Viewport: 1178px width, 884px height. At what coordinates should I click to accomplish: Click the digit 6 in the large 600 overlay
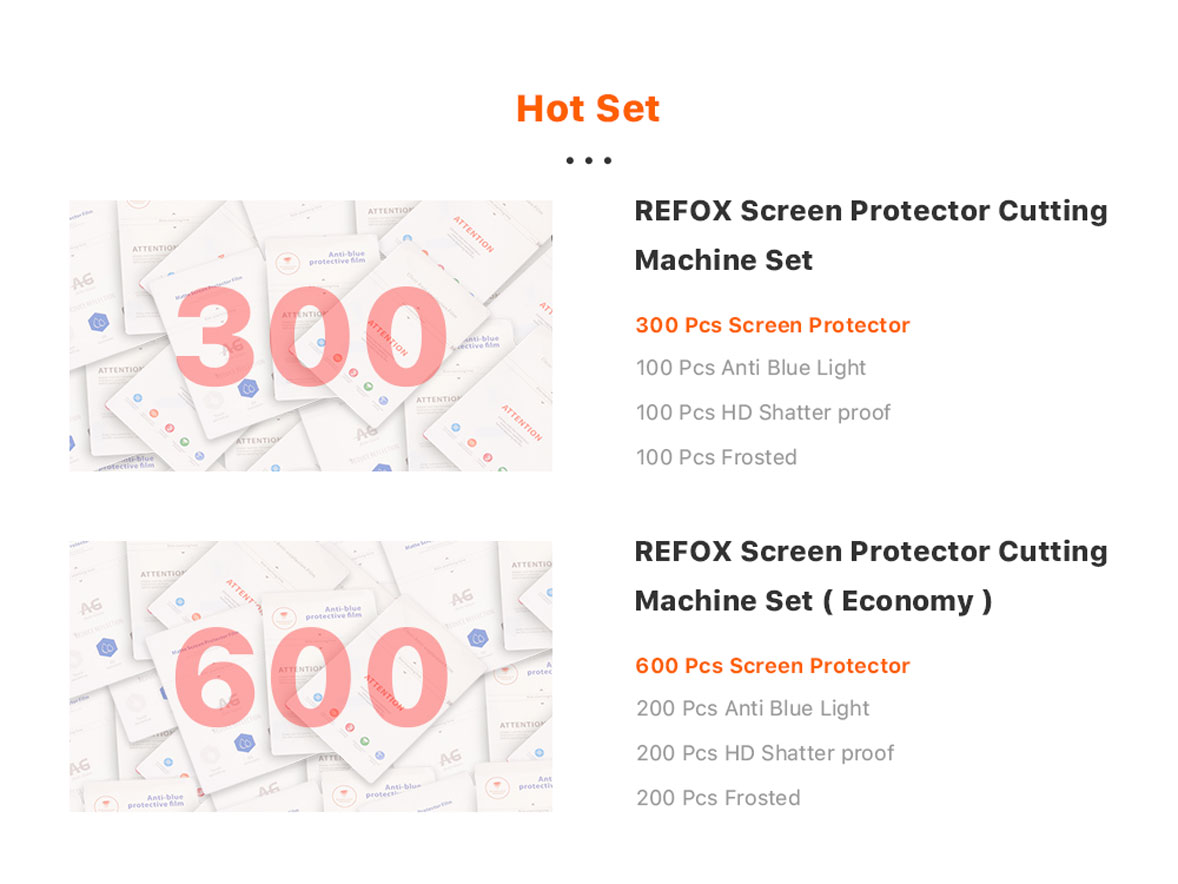tap(218, 678)
